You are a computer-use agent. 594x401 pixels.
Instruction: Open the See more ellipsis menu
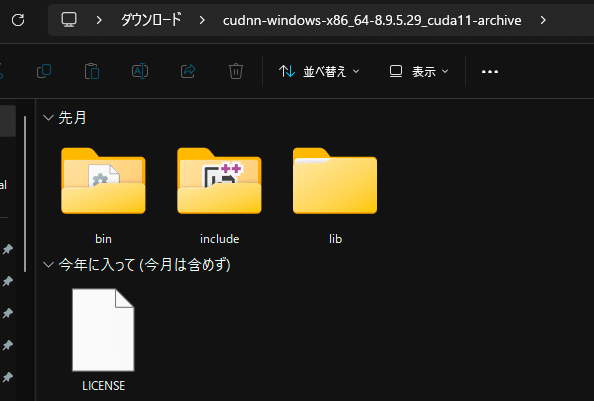click(x=490, y=72)
